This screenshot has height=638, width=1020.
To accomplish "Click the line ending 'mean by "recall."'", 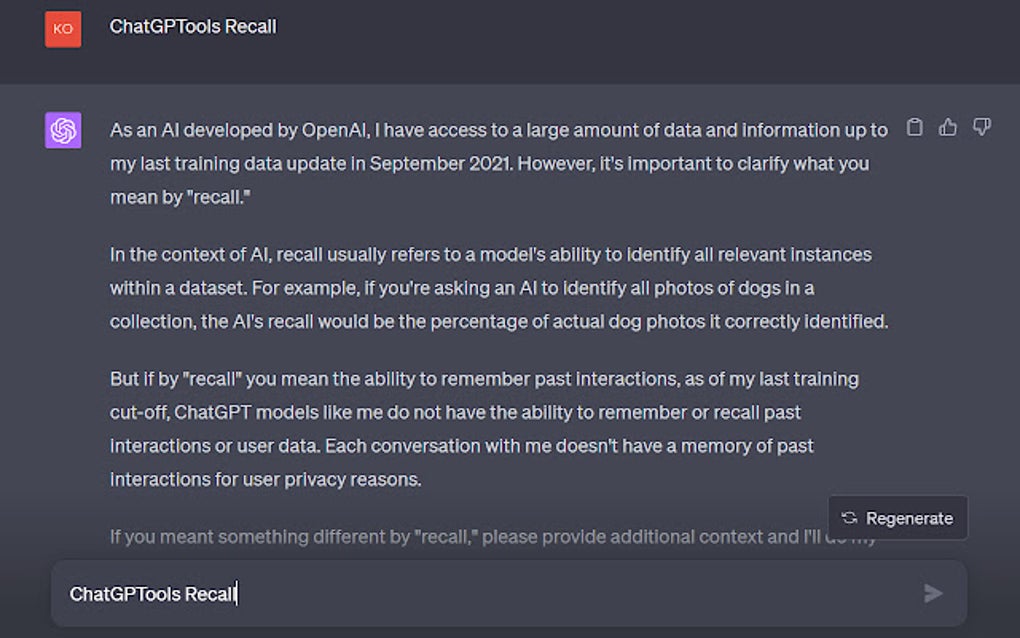I will pos(180,197).
